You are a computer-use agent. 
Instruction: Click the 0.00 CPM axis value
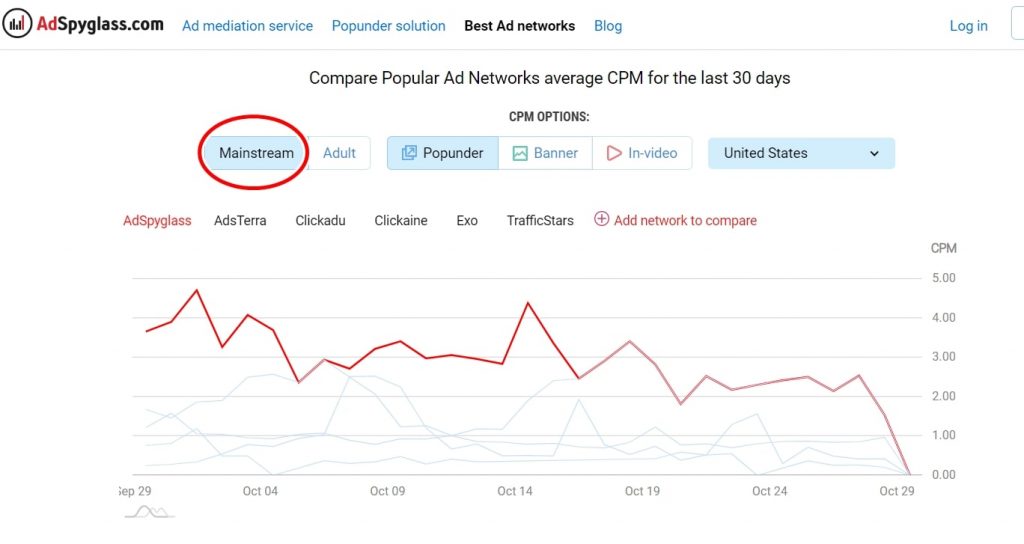pyautogui.click(x=943, y=475)
